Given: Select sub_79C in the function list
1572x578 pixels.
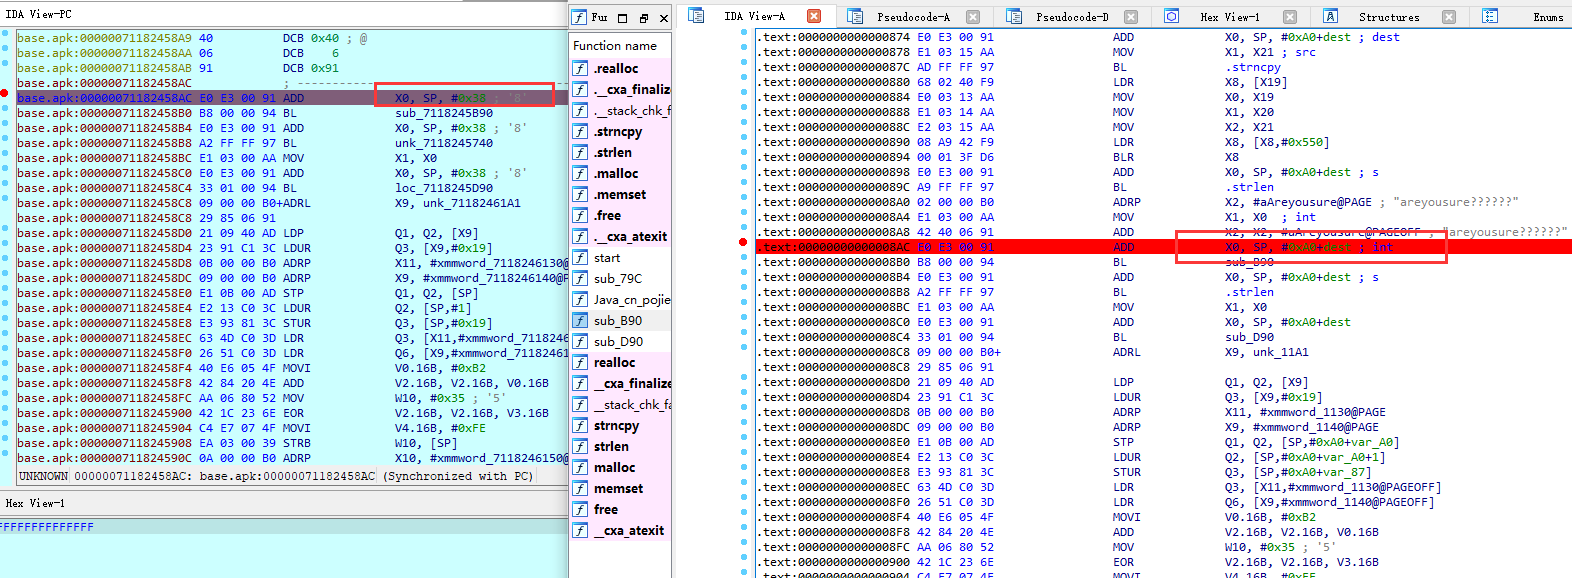Looking at the screenshot, I should tap(617, 279).
